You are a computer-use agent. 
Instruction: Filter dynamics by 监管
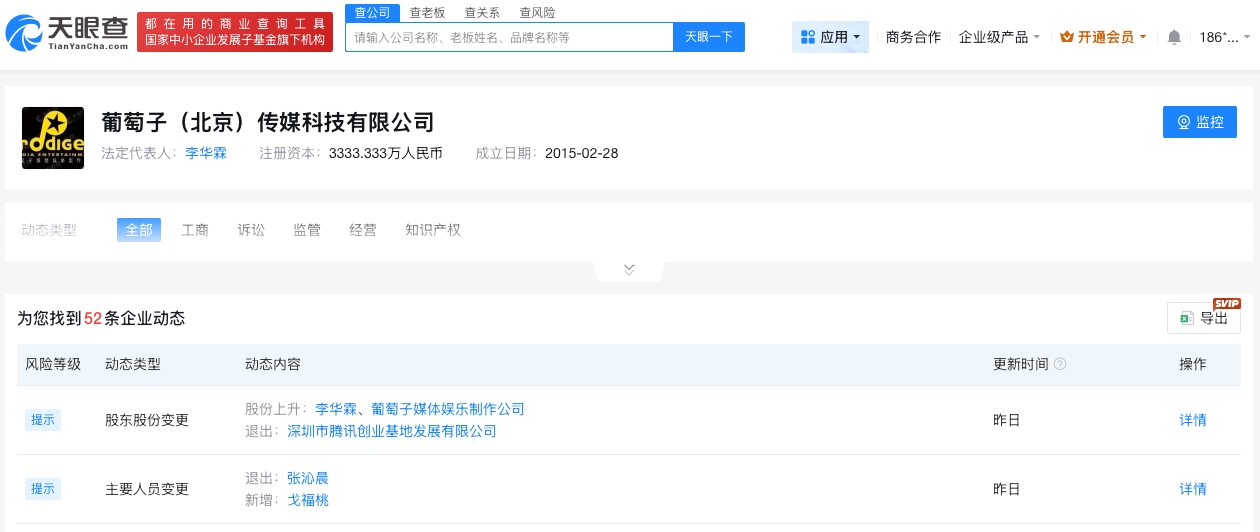[x=307, y=230]
